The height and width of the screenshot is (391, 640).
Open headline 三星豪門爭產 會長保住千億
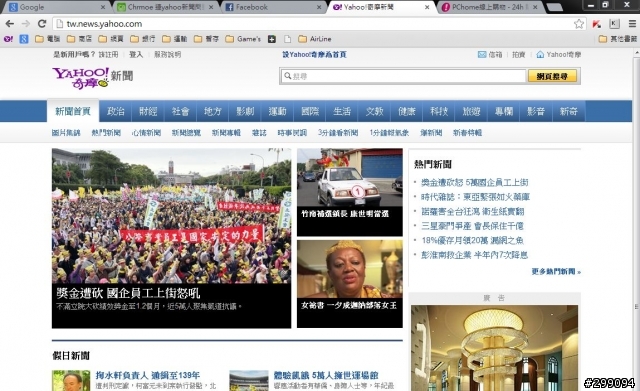point(472,226)
